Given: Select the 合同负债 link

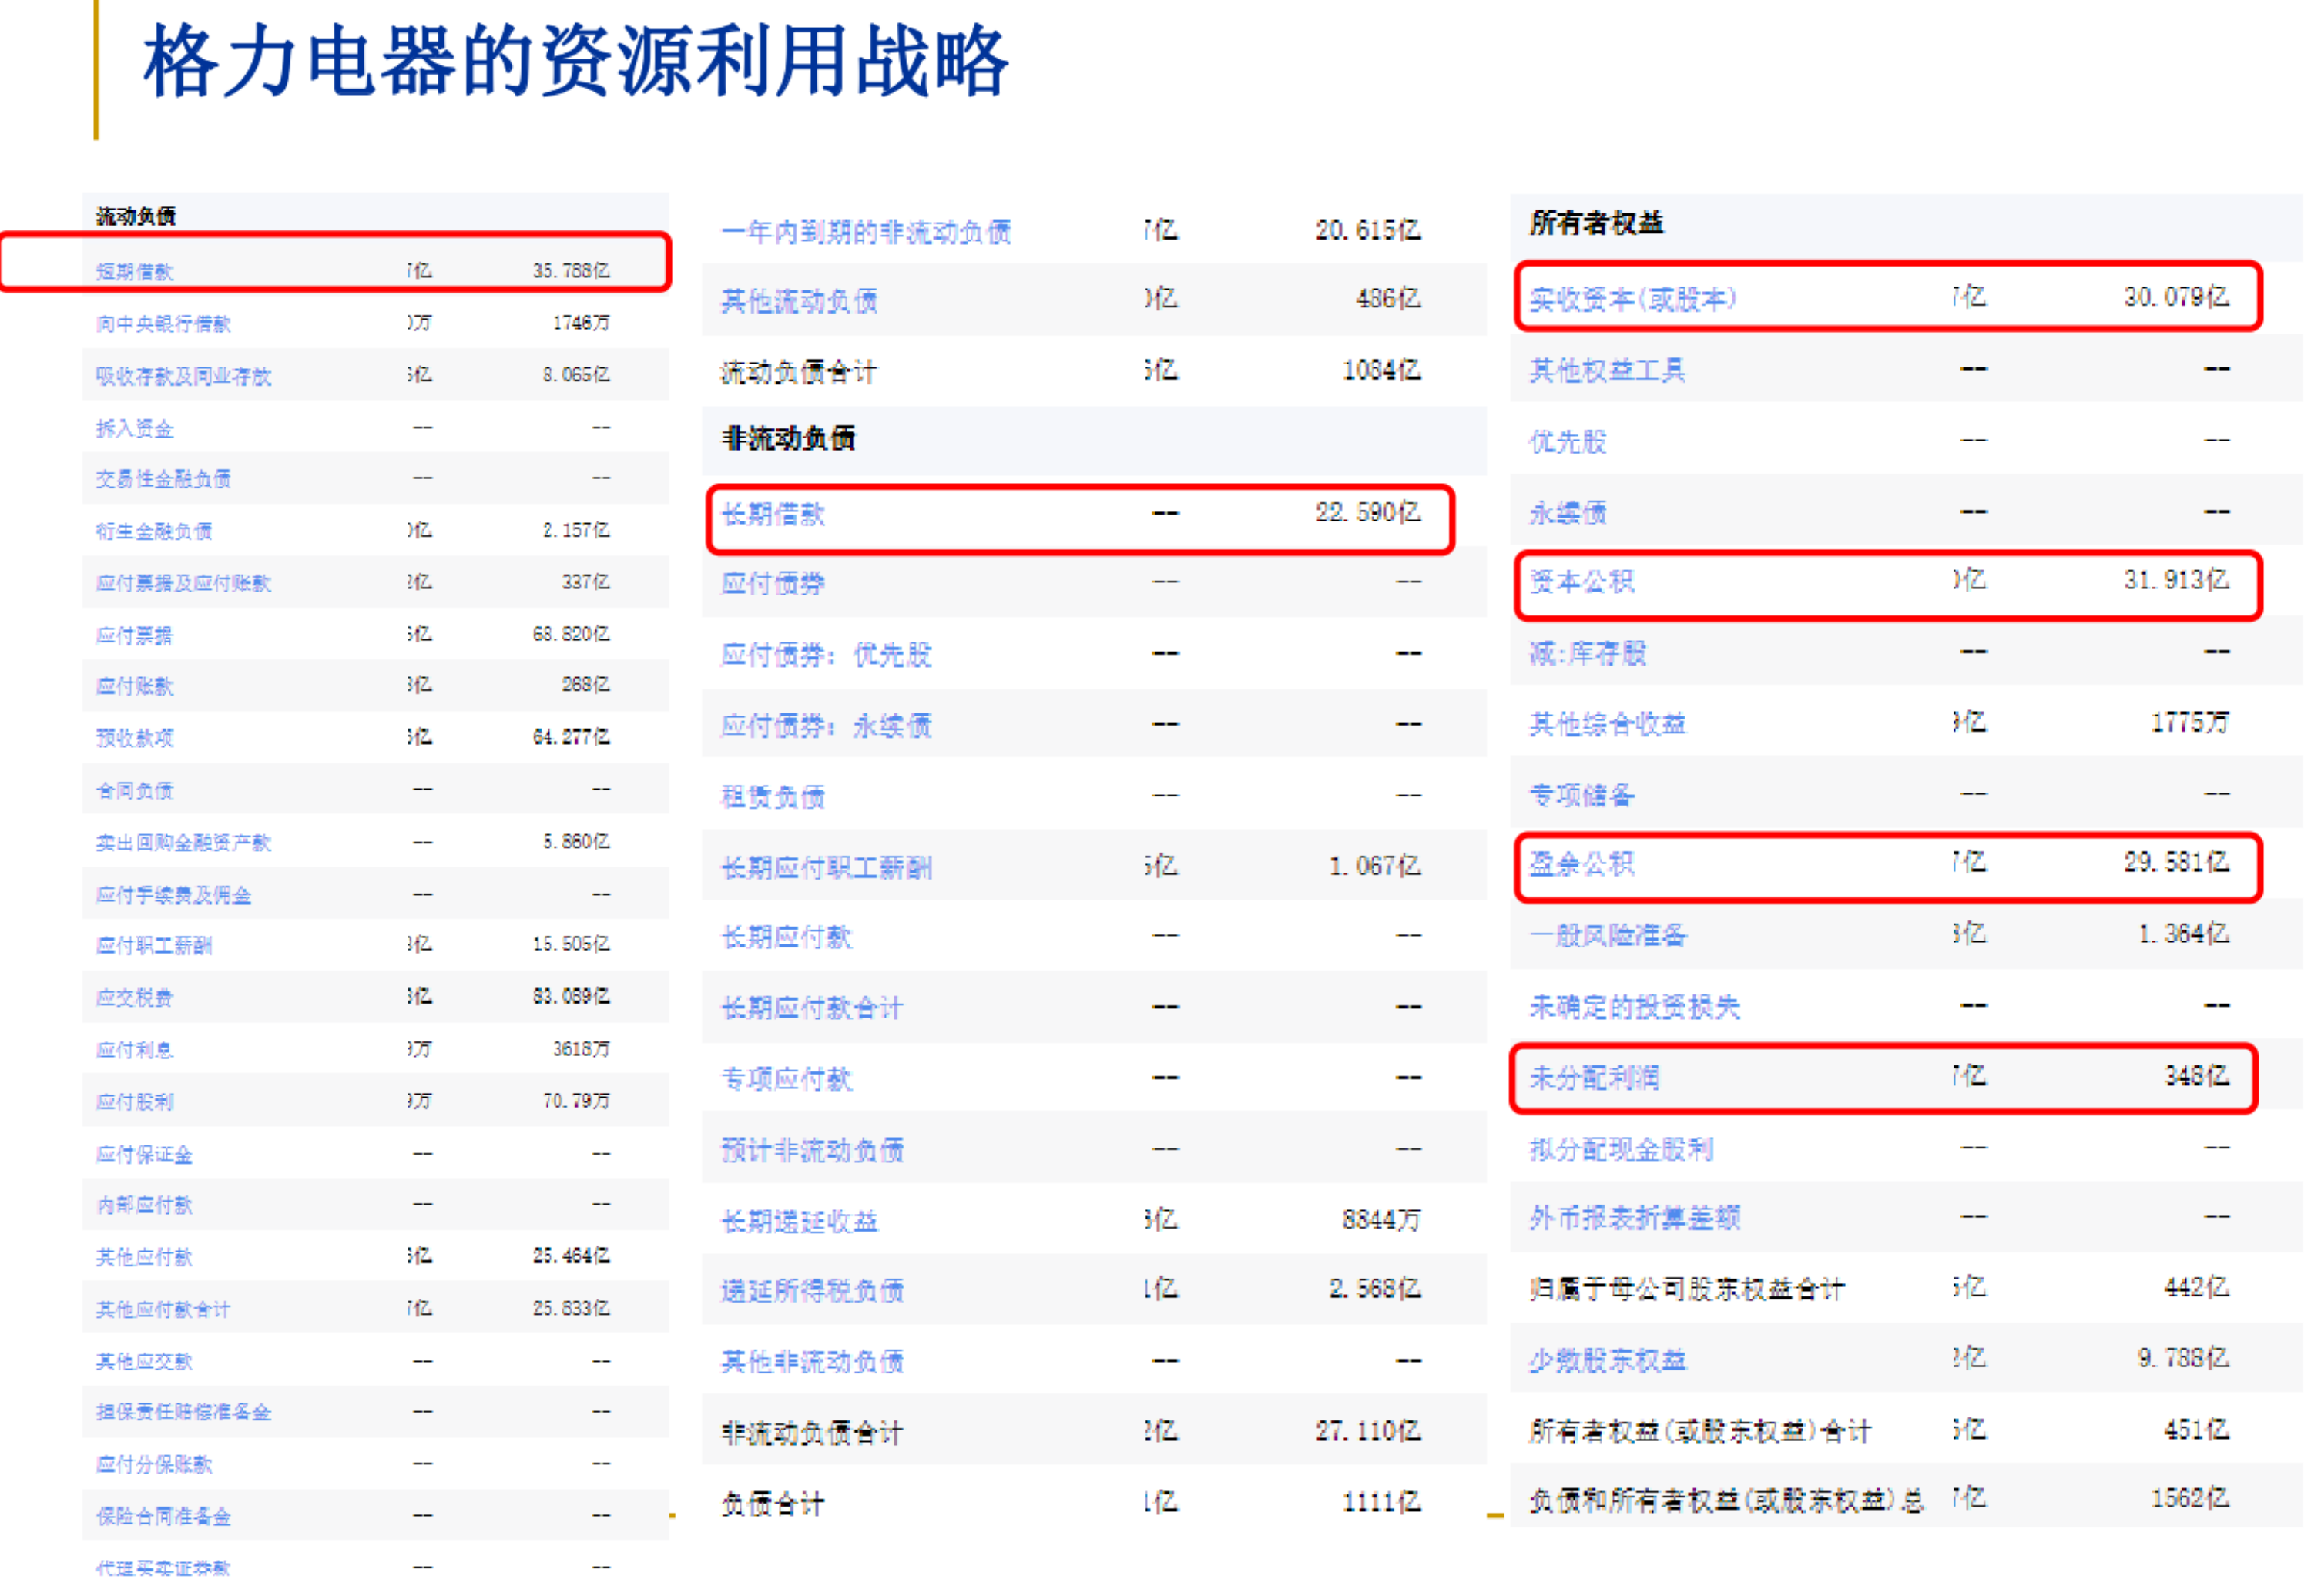Looking at the screenshot, I should 135,790.
